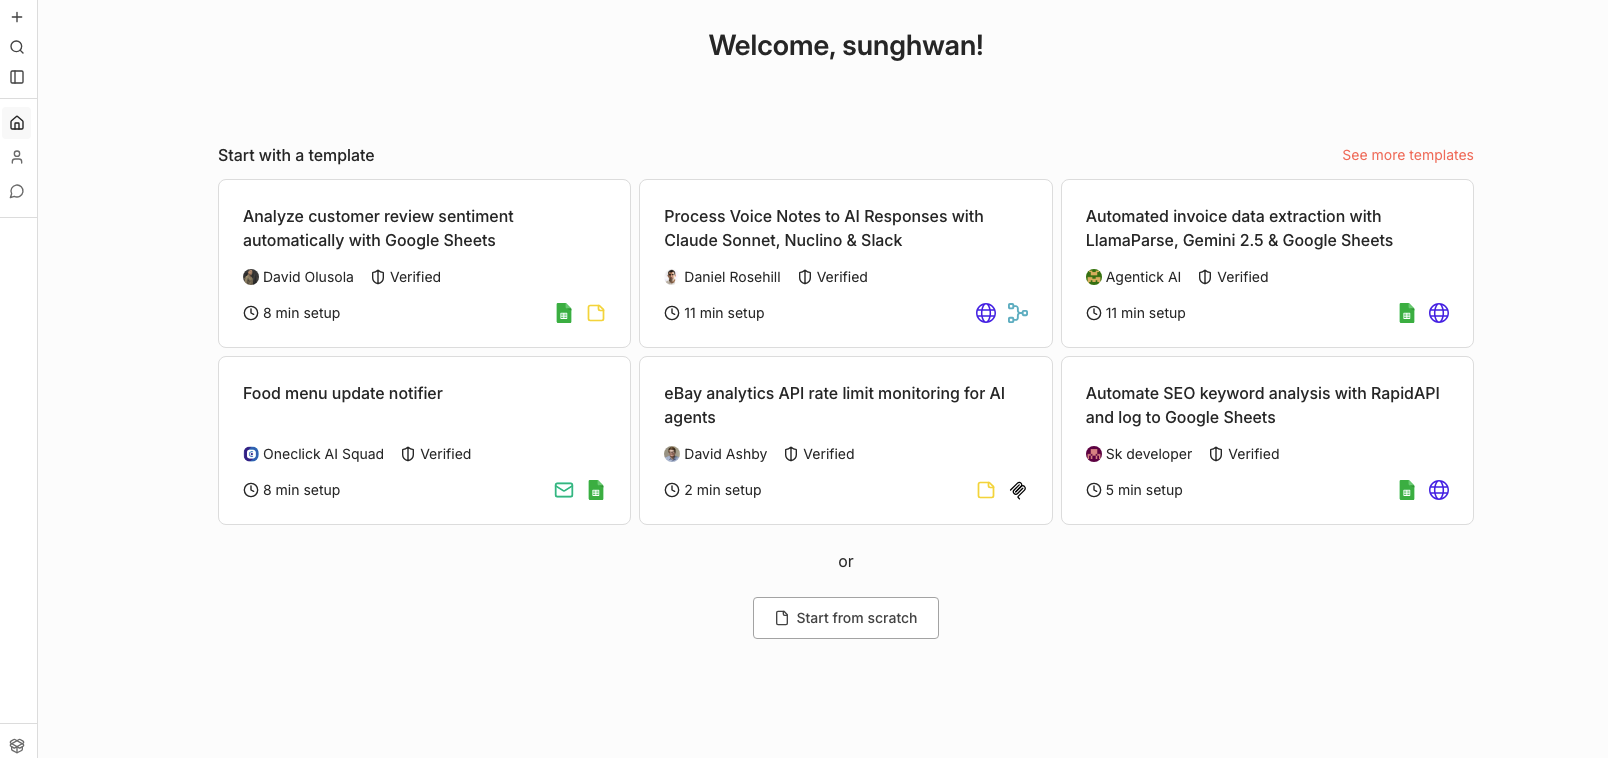Screen dimensions: 1608x758
Task: Select Process Voice Notes to AI Responses template
Action: [x=823, y=228]
